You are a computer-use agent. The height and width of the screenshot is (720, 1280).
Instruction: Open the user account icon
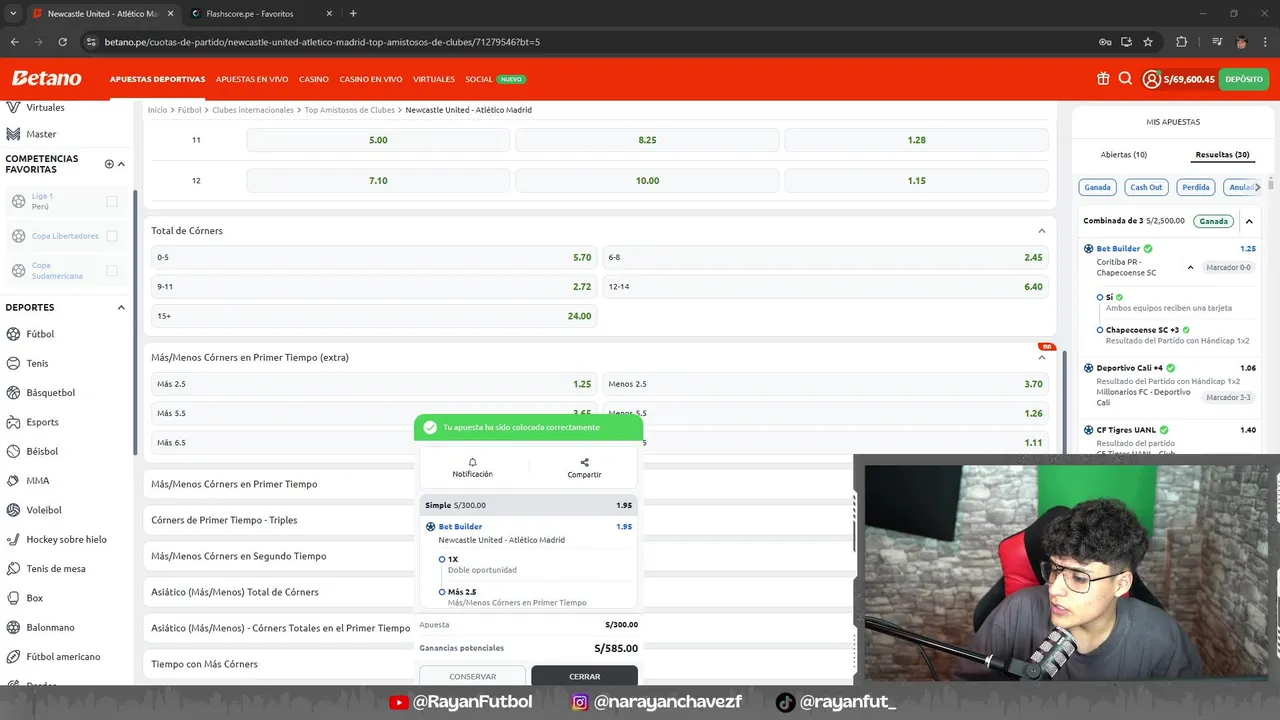pos(1152,79)
